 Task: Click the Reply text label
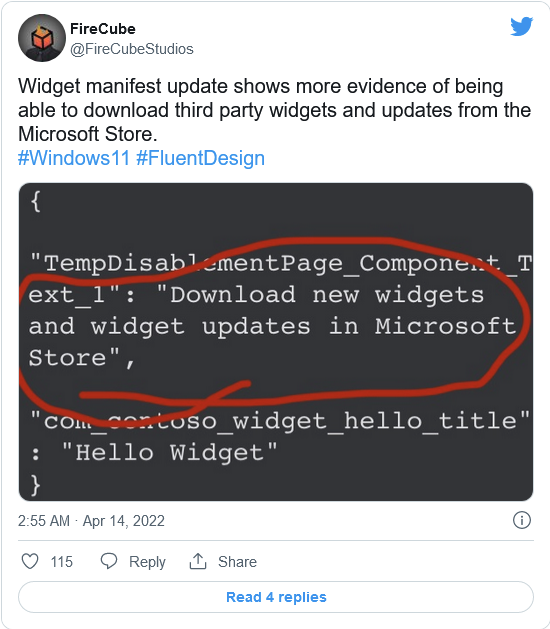(x=147, y=562)
